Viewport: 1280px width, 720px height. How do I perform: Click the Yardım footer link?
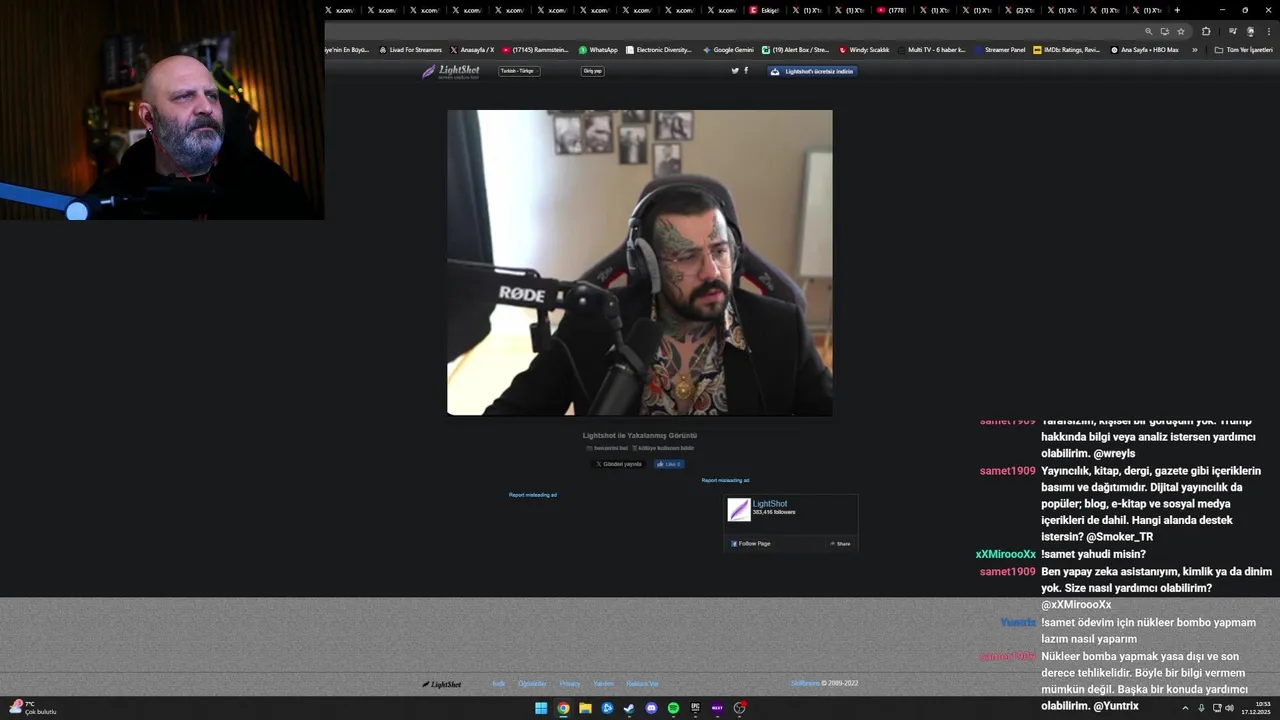(x=603, y=684)
